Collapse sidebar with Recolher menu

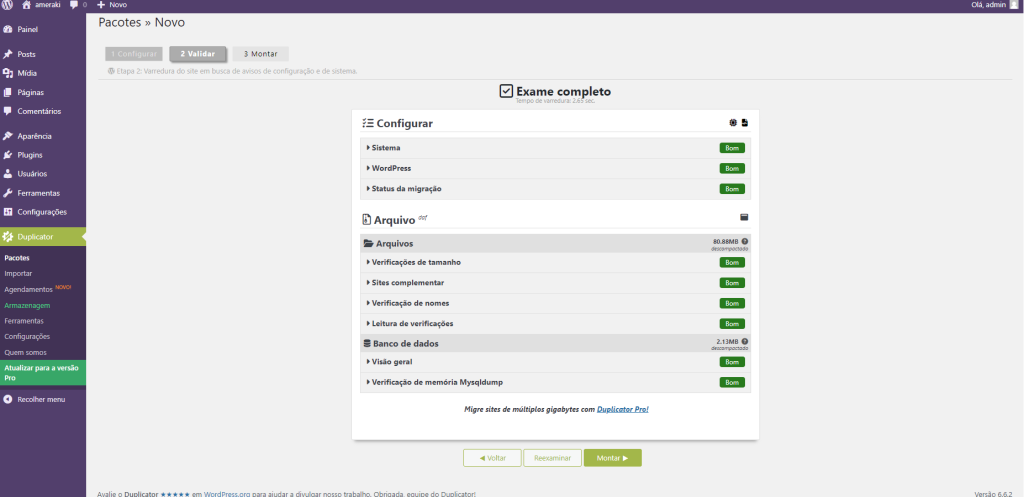(41, 399)
